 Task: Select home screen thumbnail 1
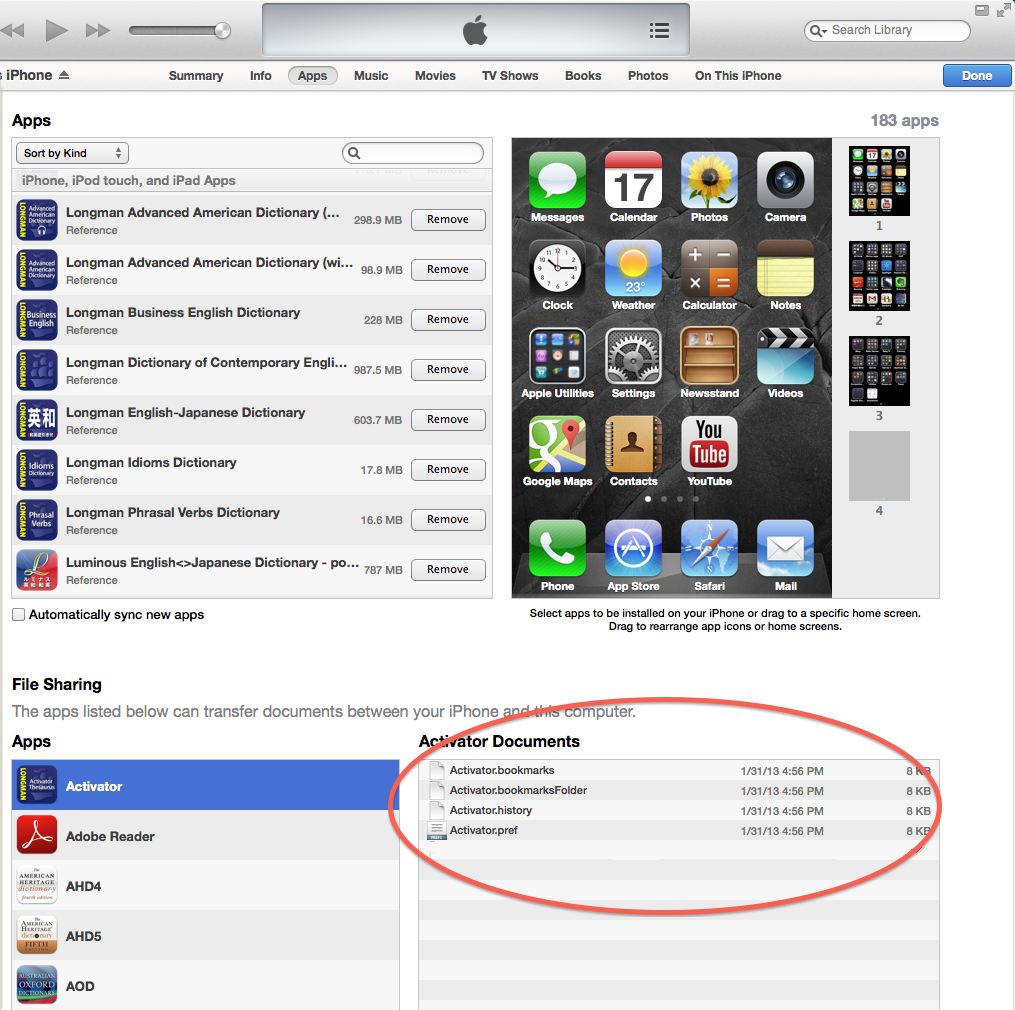879,181
